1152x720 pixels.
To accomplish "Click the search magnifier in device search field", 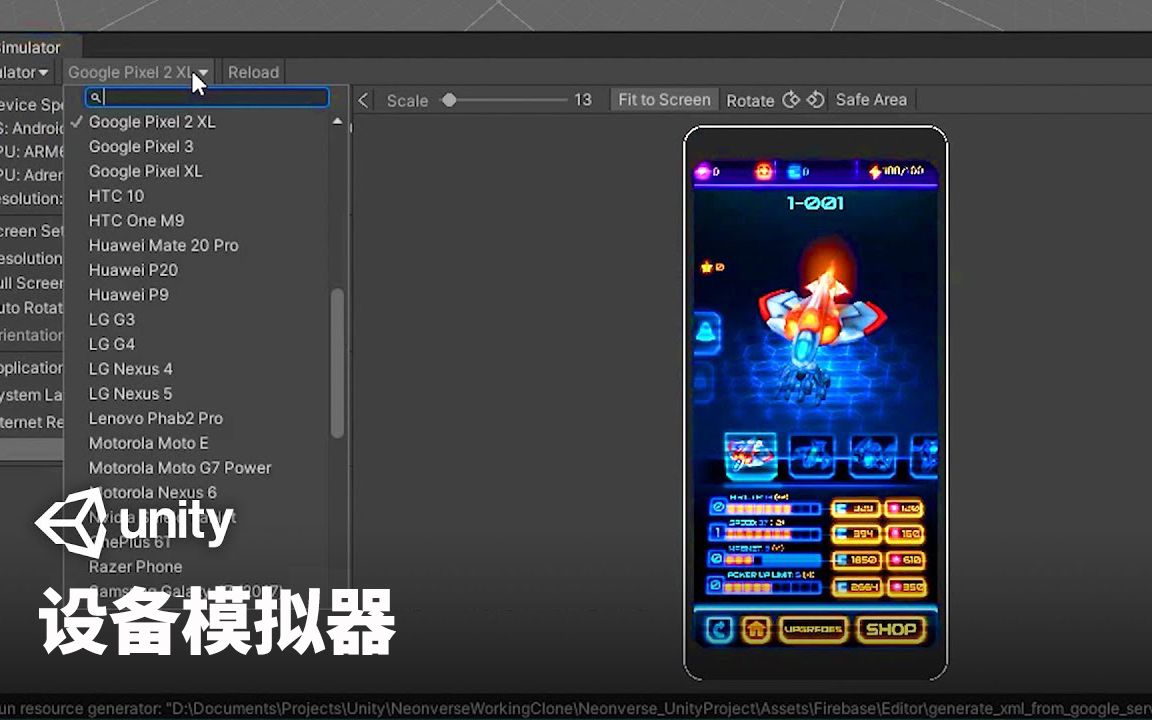I will [x=95, y=97].
